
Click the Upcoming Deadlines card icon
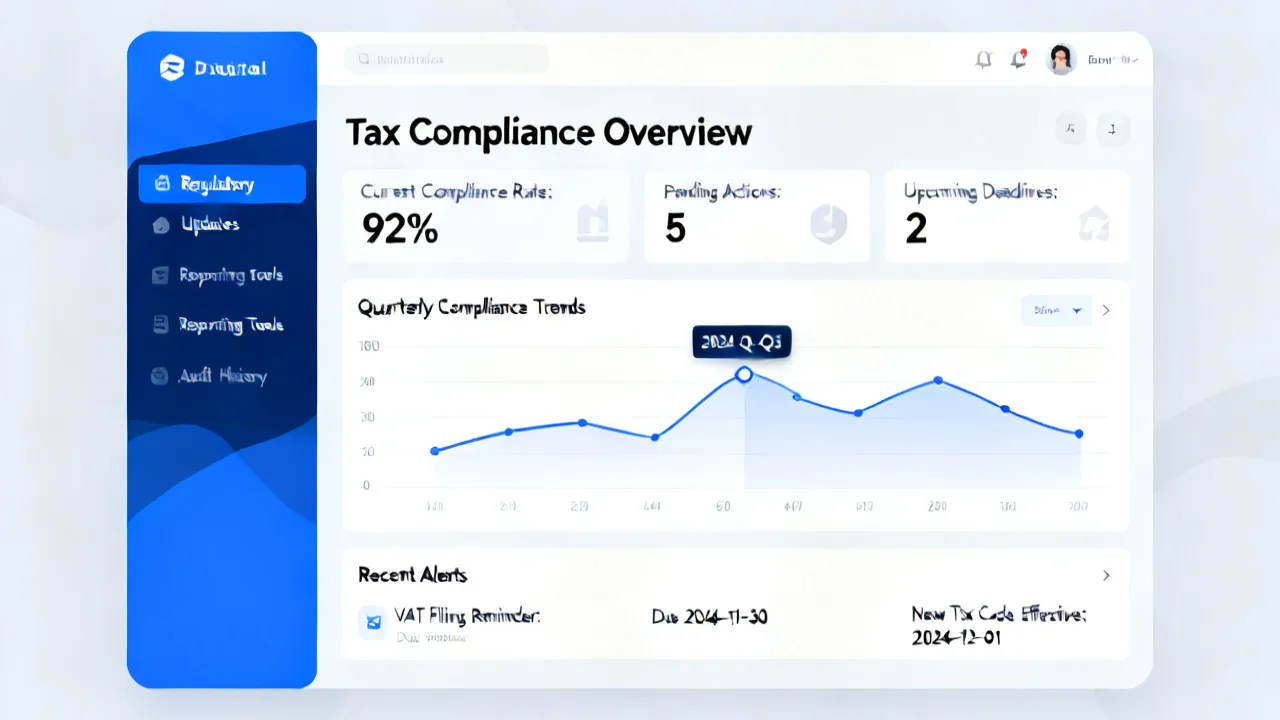(x=1093, y=225)
